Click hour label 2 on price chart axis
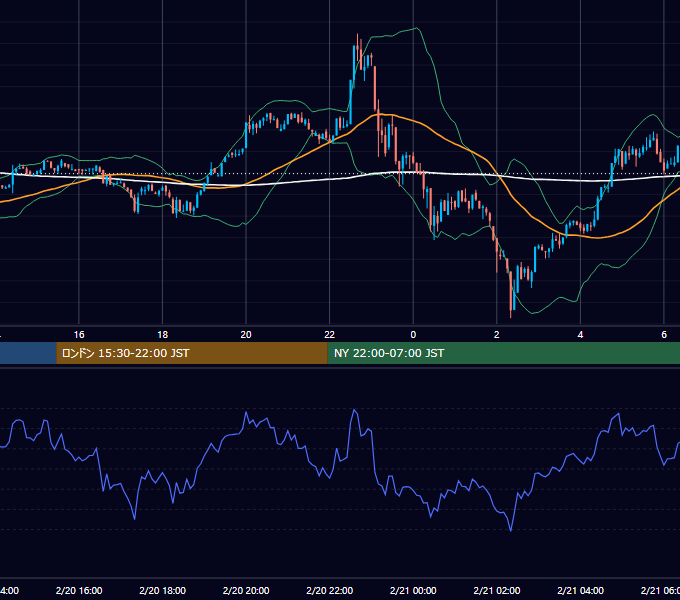The image size is (680, 600). click(497, 335)
